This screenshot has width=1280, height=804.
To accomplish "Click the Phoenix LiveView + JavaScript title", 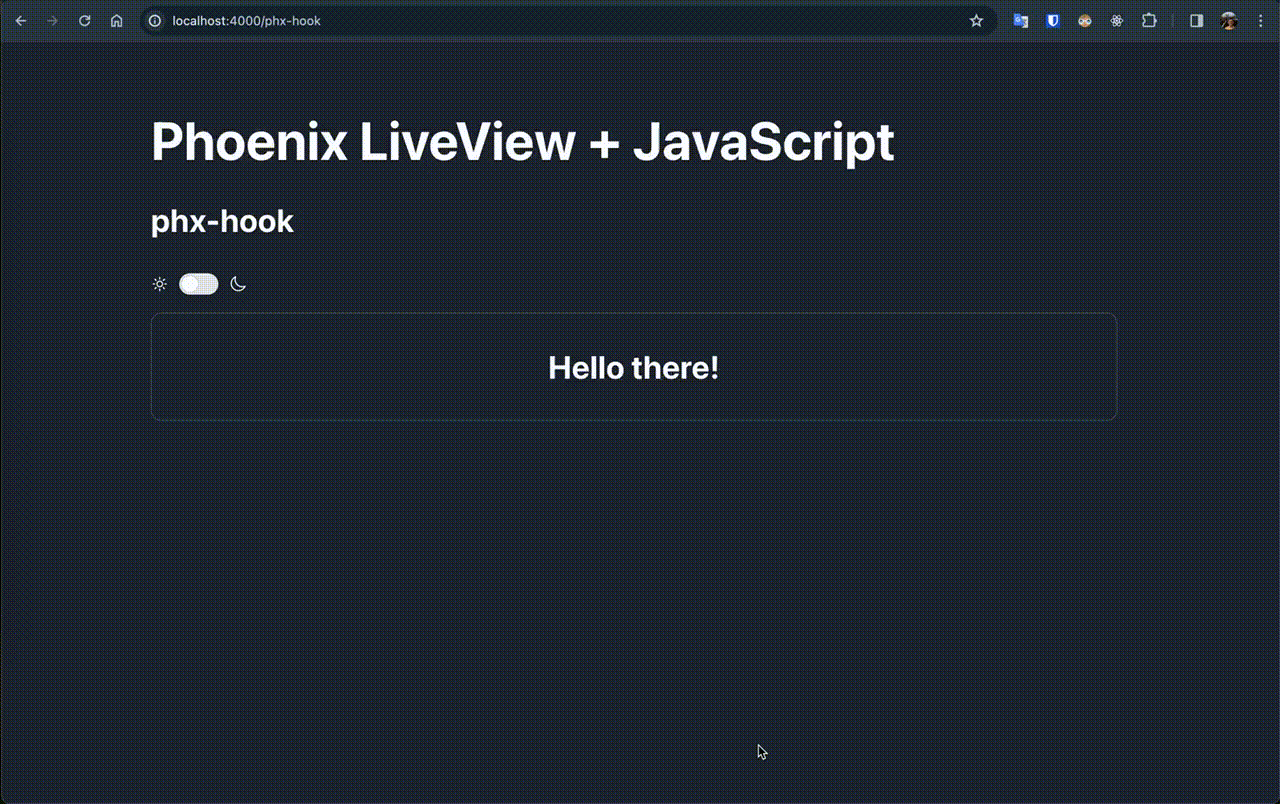I will [x=522, y=142].
